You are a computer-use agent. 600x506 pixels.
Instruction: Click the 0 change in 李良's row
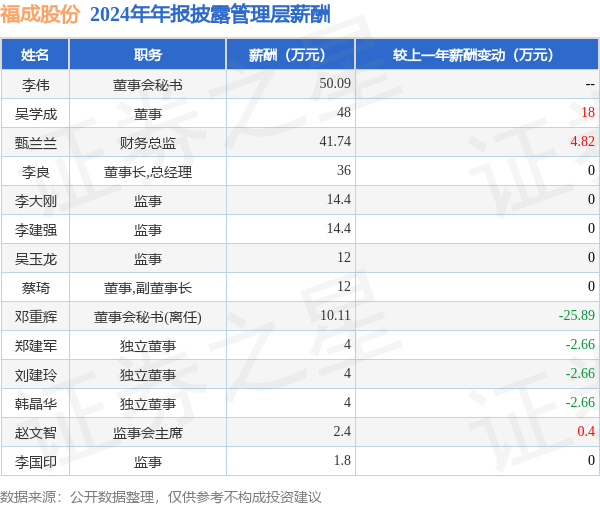click(x=591, y=170)
